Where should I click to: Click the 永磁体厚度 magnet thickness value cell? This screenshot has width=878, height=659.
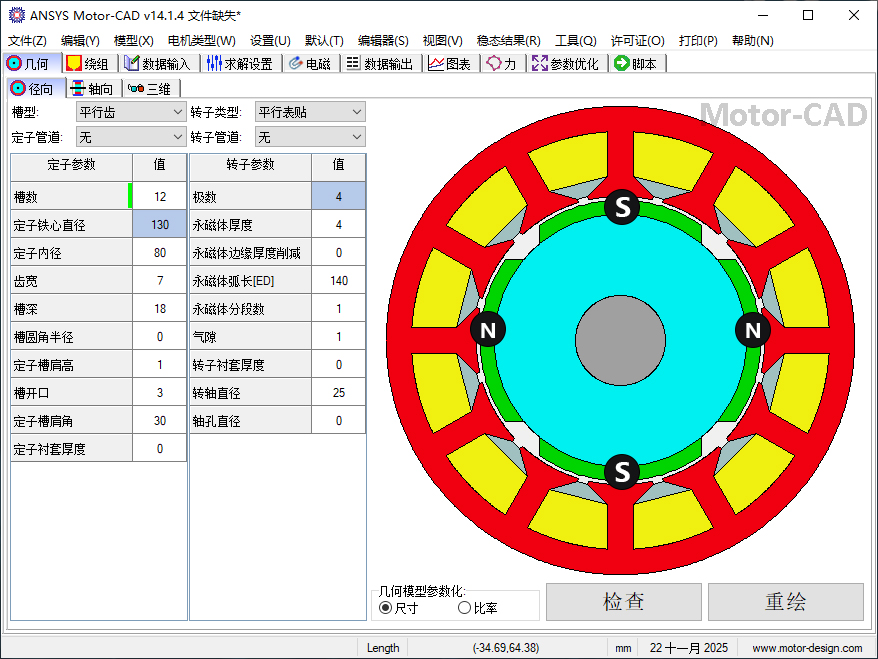(x=339, y=225)
